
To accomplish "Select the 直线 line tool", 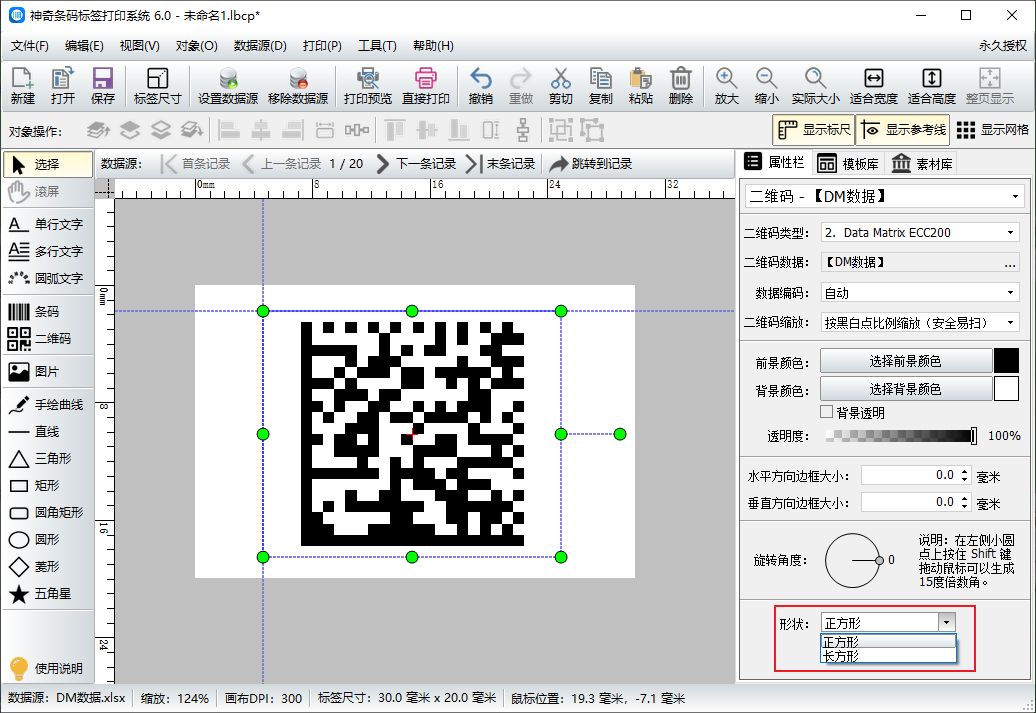I will click(46, 432).
